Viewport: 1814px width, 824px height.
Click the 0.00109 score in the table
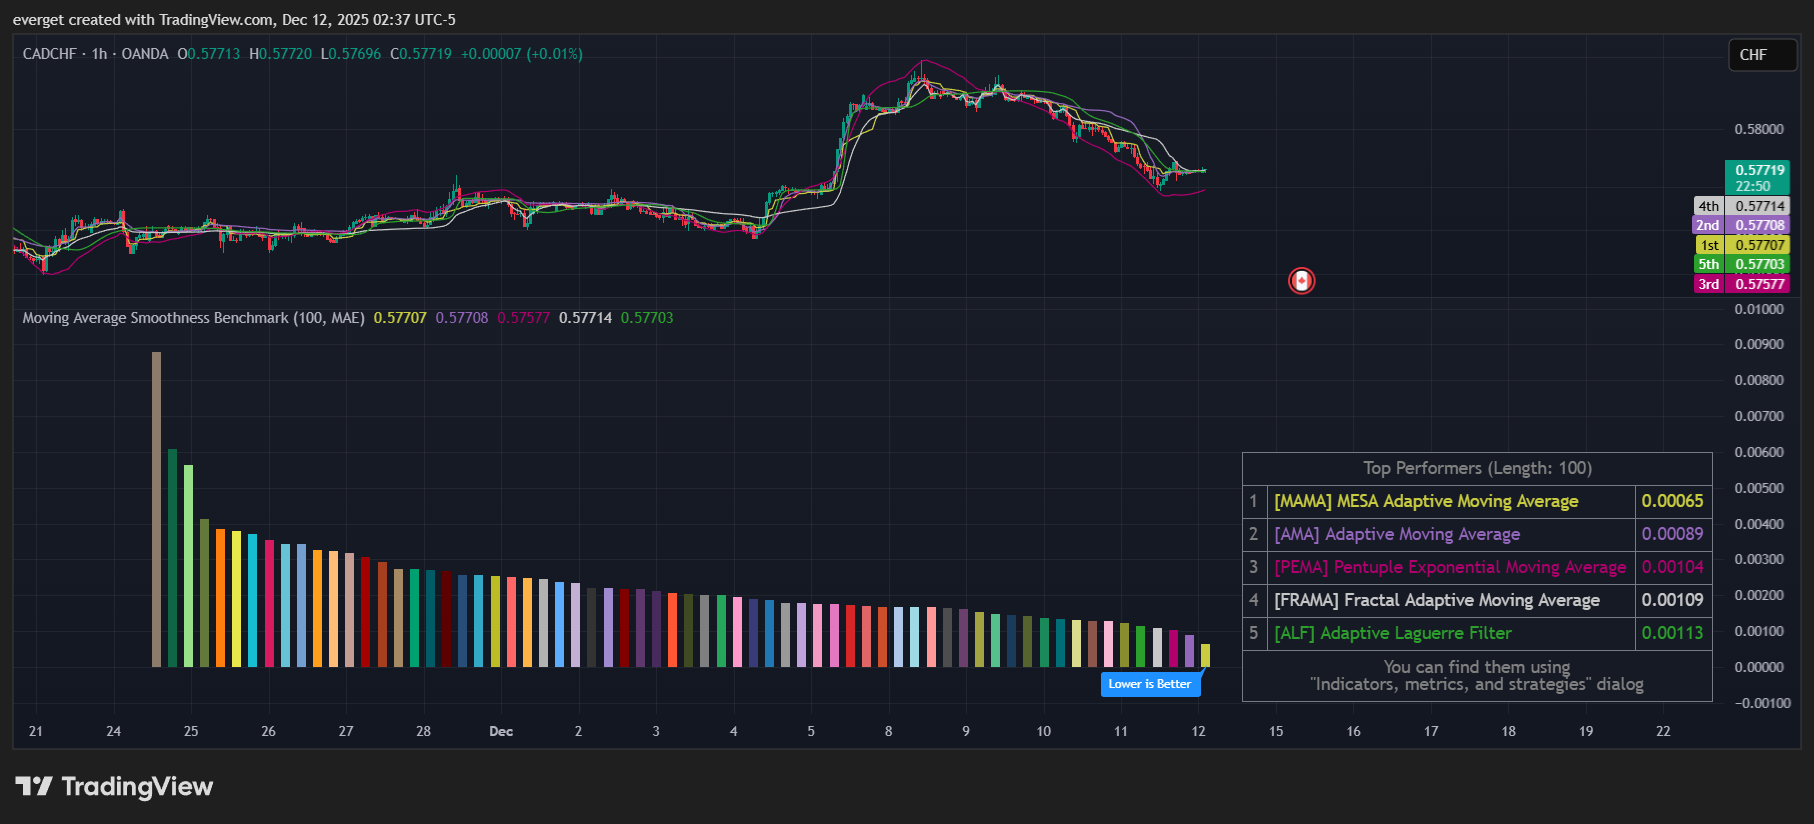(x=1673, y=600)
